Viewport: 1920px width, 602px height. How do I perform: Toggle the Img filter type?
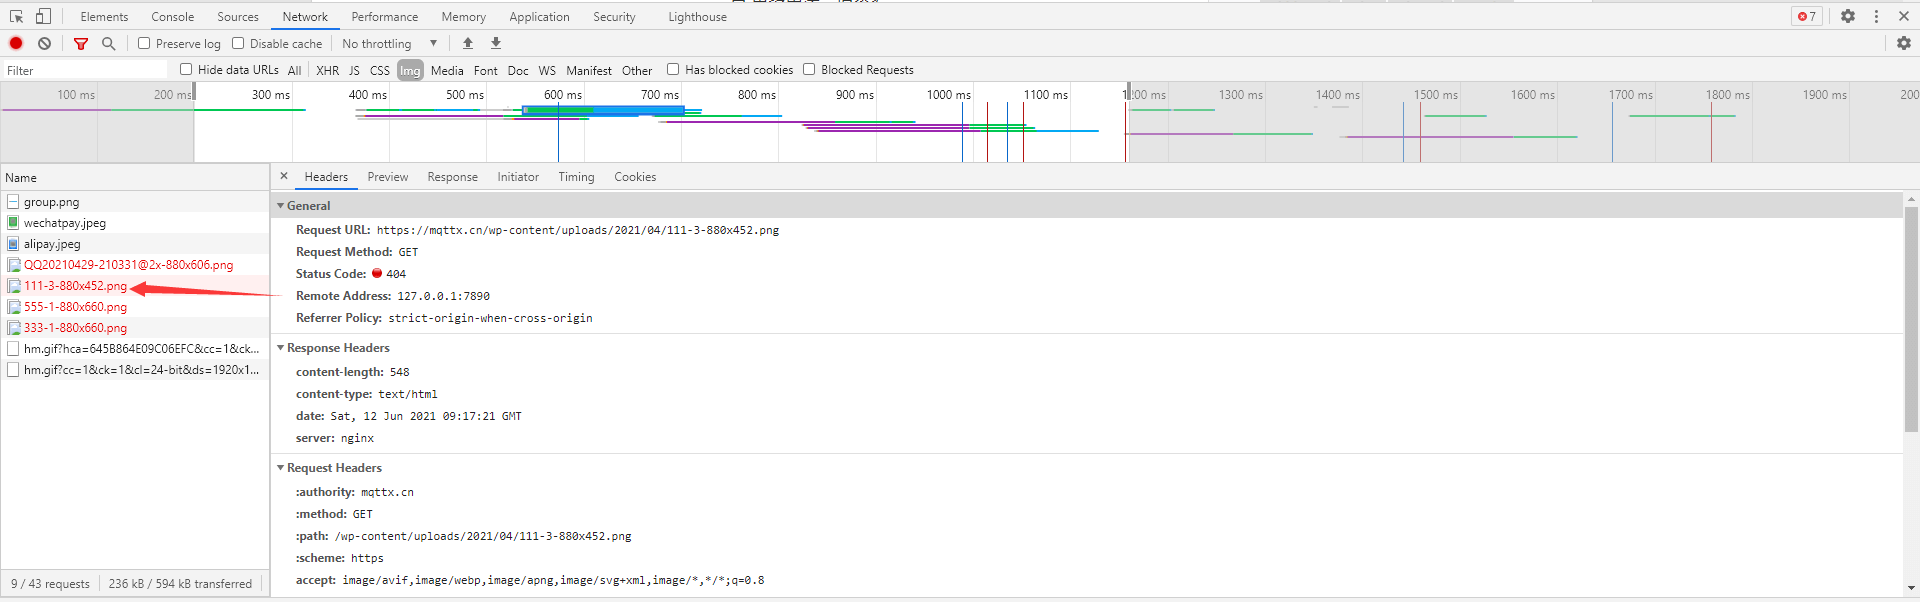[x=410, y=70]
